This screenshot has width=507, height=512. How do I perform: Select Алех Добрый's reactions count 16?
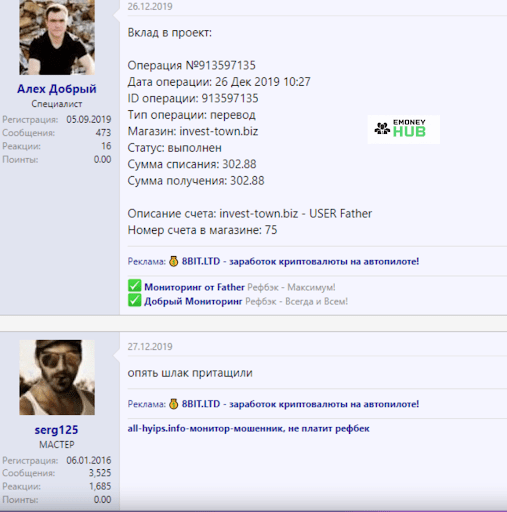pos(106,146)
